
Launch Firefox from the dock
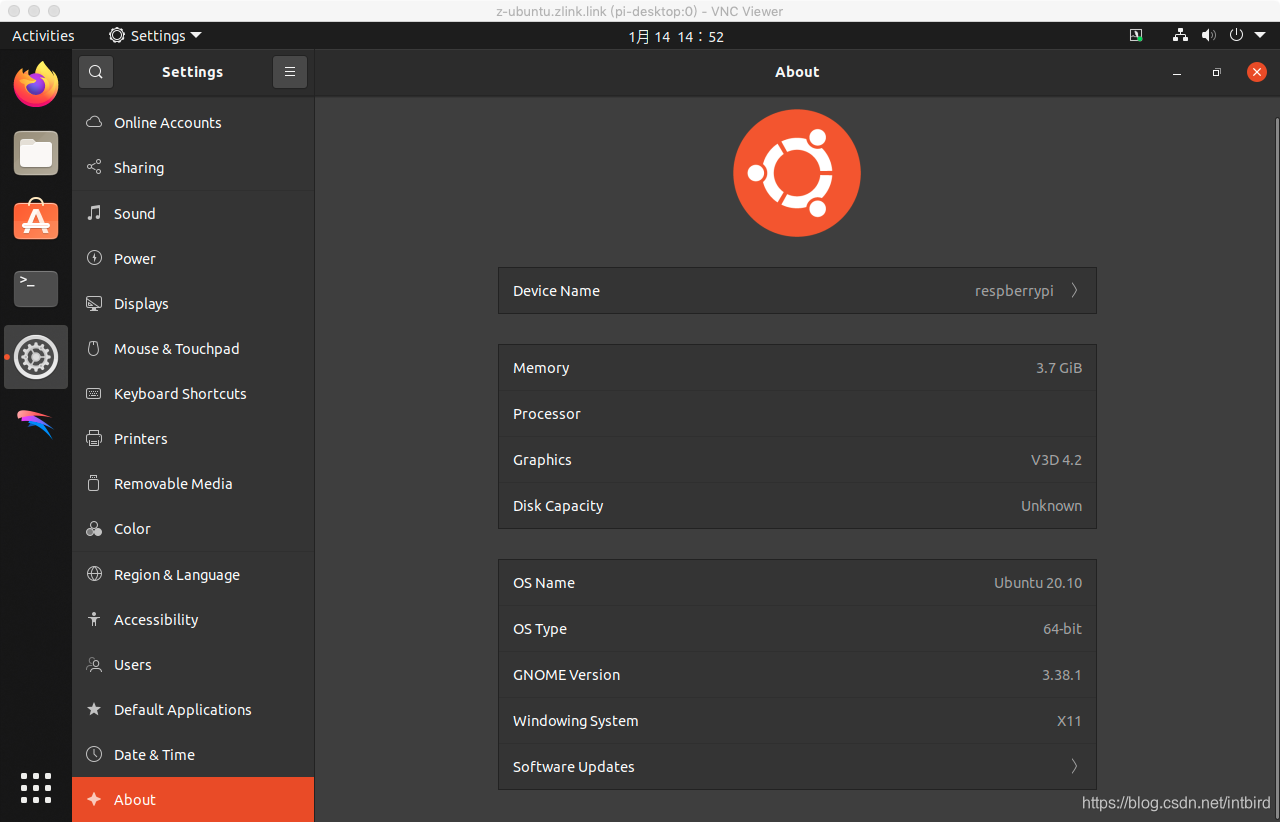click(x=36, y=85)
